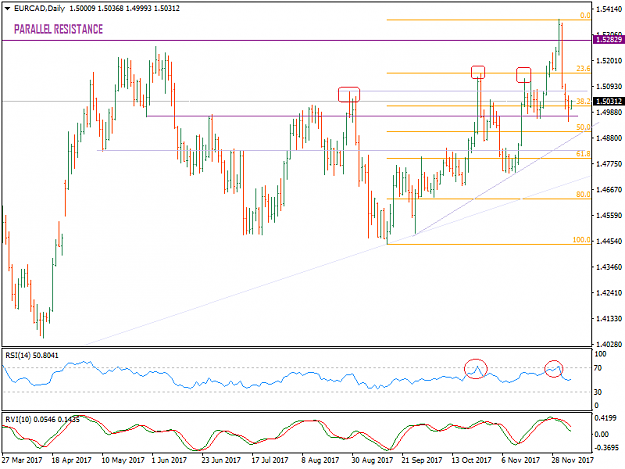Open the chart menu arrow beside EURCAD,Daily

tap(7, 8)
